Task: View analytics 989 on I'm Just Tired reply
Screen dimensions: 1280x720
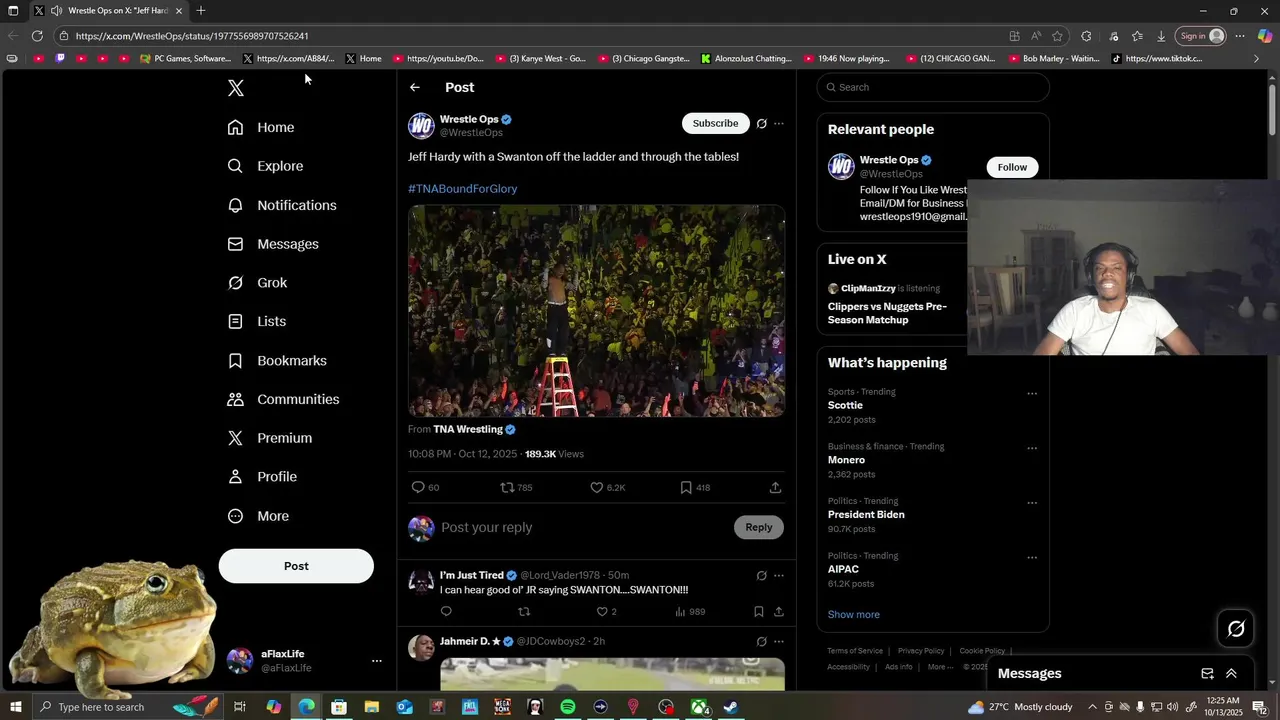Action: click(x=690, y=612)
